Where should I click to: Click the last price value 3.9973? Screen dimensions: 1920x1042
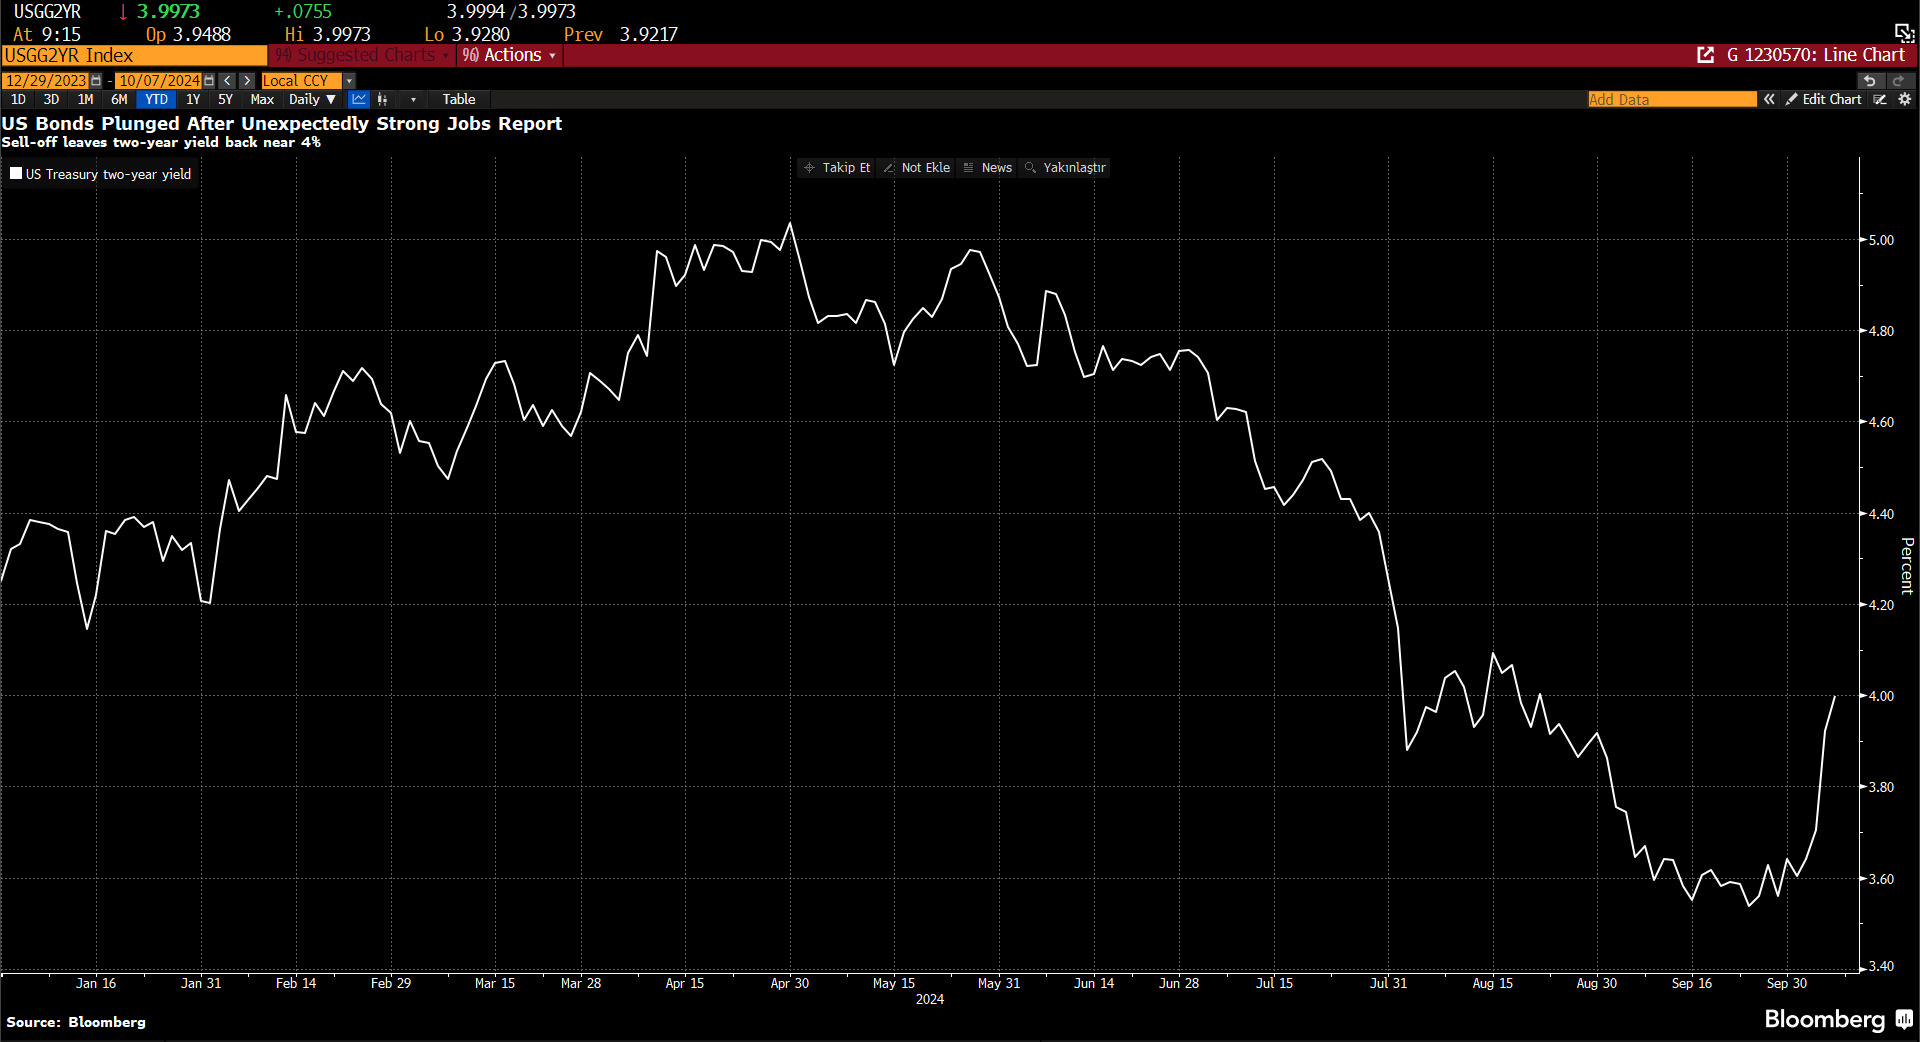168,11
